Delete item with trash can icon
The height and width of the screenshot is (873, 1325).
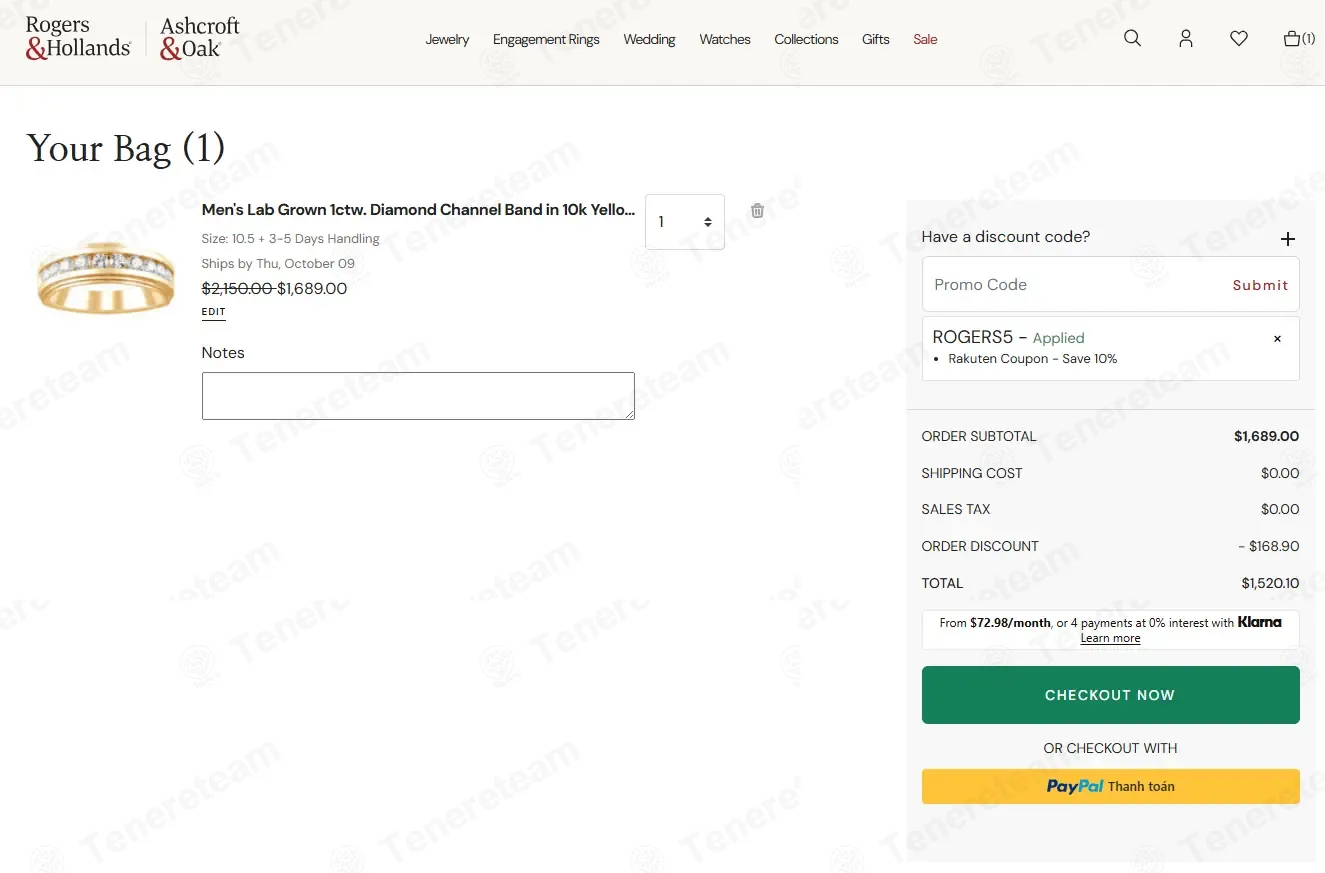tap(757, 210)
